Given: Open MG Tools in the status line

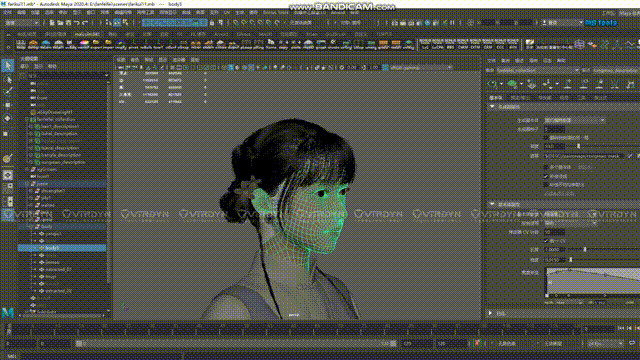Looking at the screenshot, I should point(601,23).
